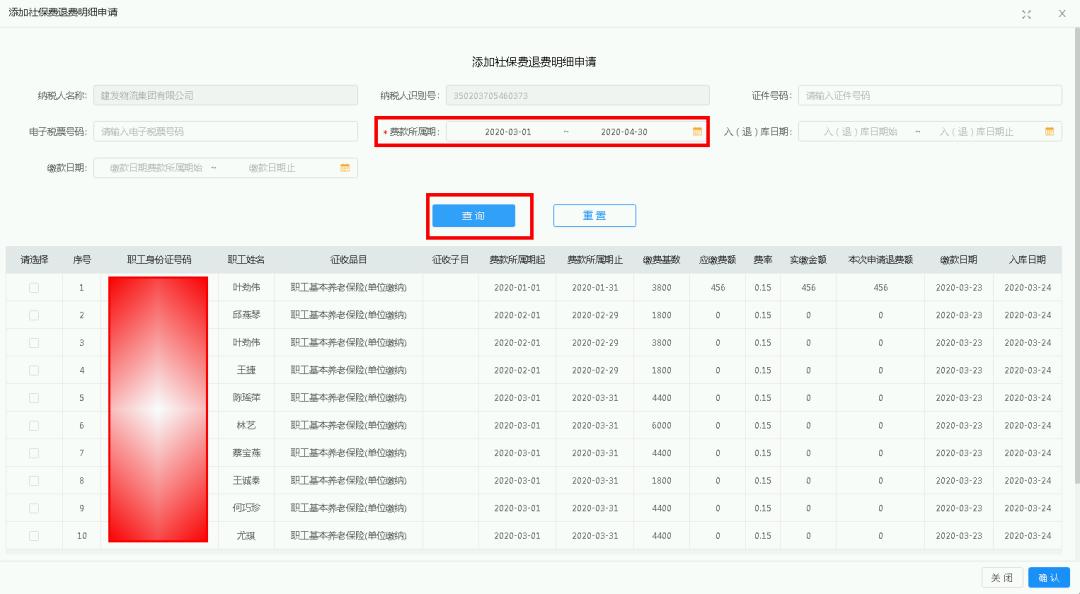Click the 确认 confirm button

click(1047, 577)
